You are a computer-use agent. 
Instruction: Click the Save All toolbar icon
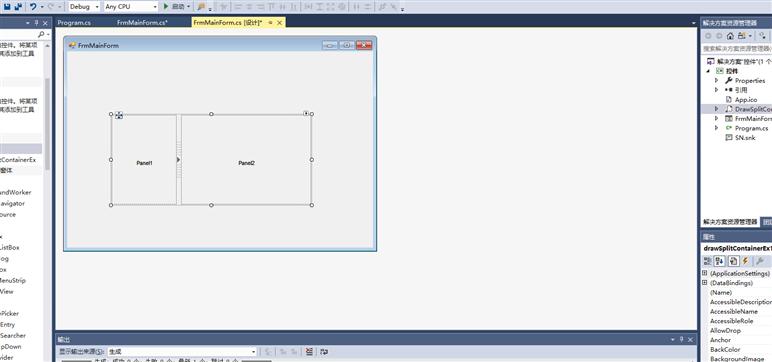point(18,6)
